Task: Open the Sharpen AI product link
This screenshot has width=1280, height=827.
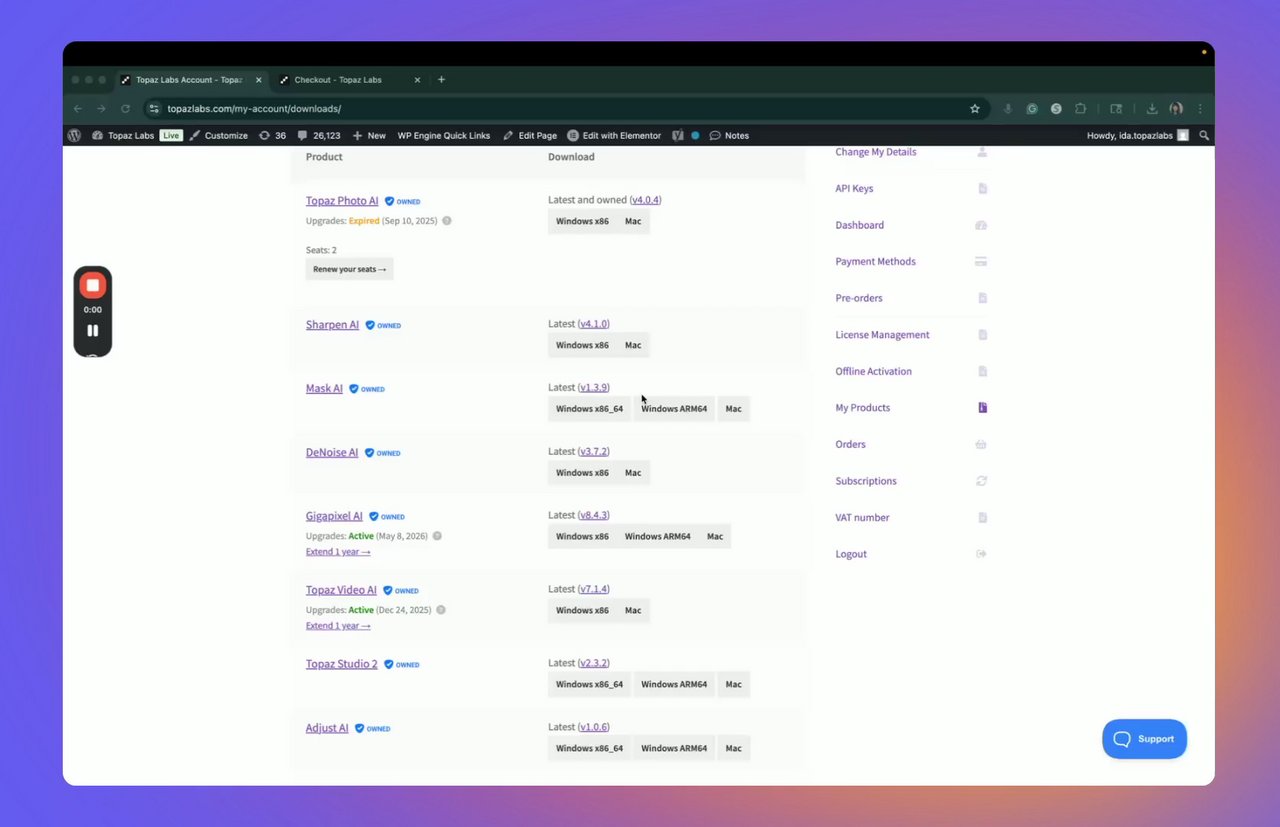Action: 332,325
